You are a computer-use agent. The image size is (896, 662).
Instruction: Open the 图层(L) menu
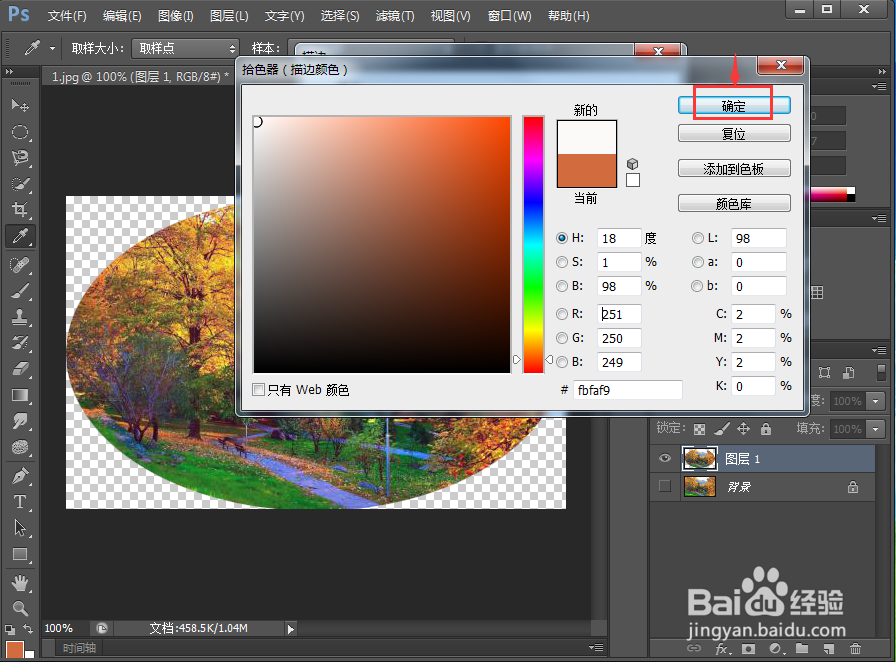229,15
